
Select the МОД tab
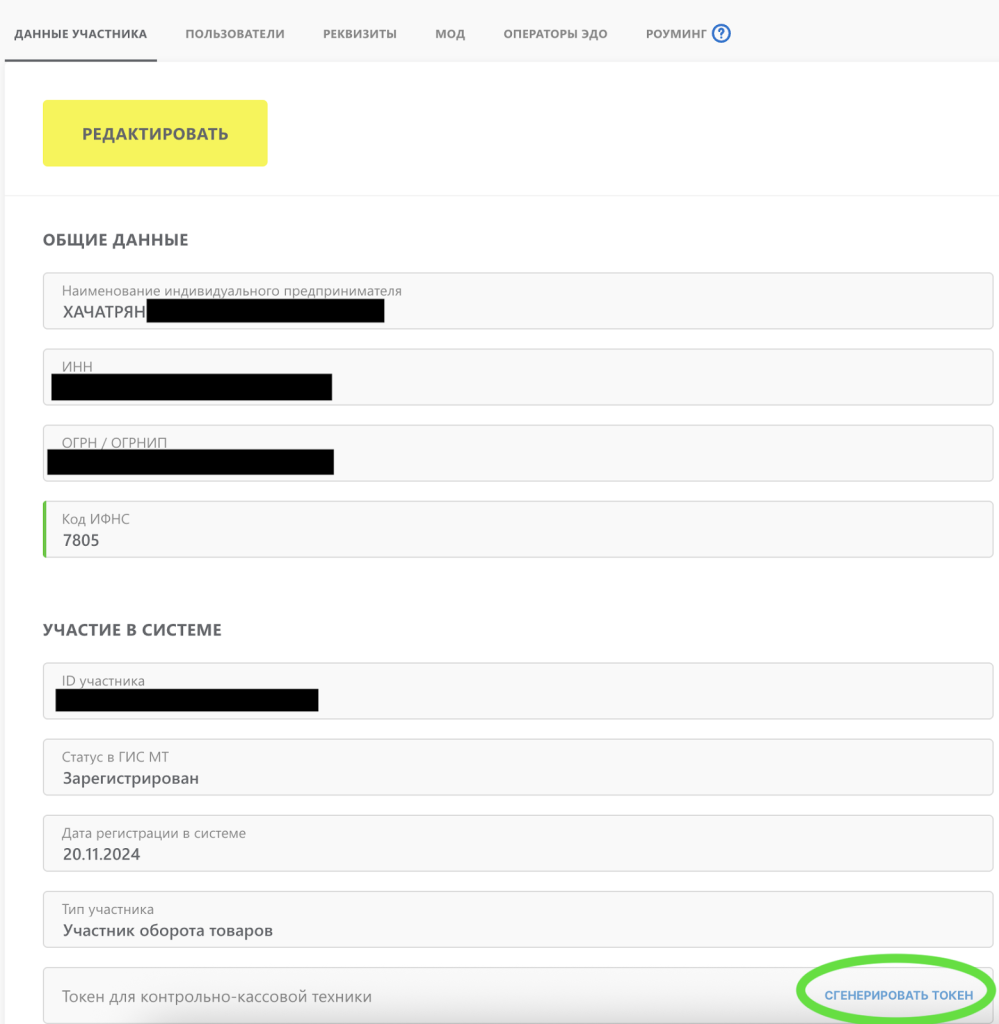click(450, 34)
